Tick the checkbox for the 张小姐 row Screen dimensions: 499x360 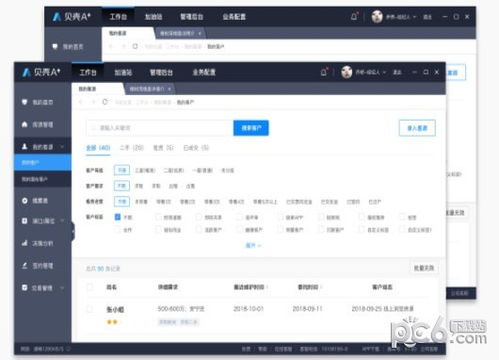click(x=89, y=309)
